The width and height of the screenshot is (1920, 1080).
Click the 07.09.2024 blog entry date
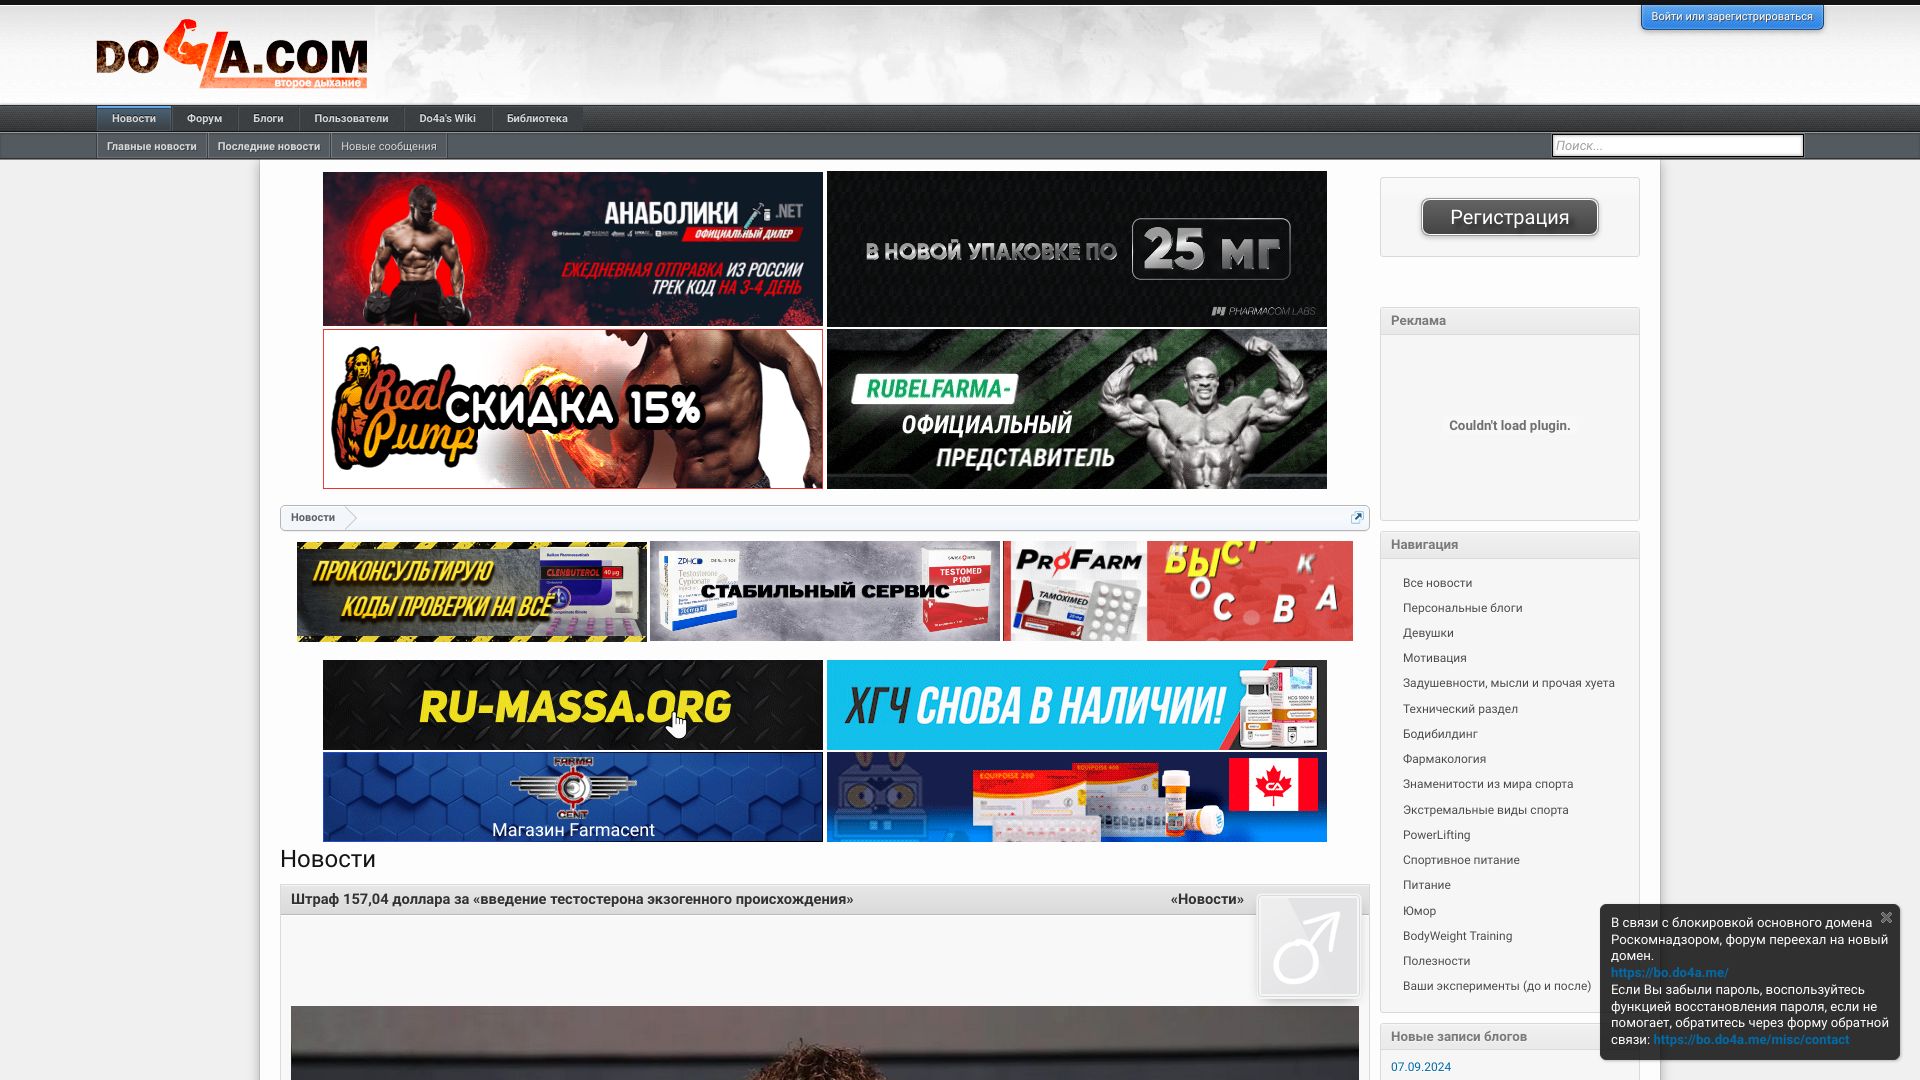pyautogui.click(x=1420, y=1067)
